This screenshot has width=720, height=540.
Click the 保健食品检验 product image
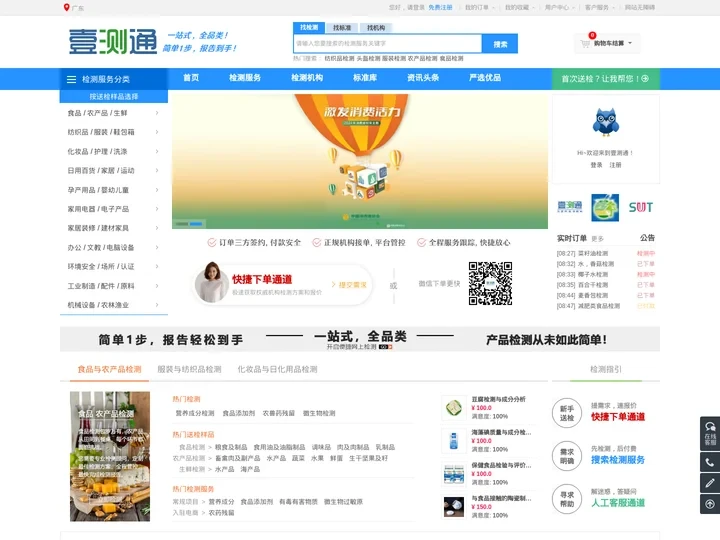pos(454,473)
